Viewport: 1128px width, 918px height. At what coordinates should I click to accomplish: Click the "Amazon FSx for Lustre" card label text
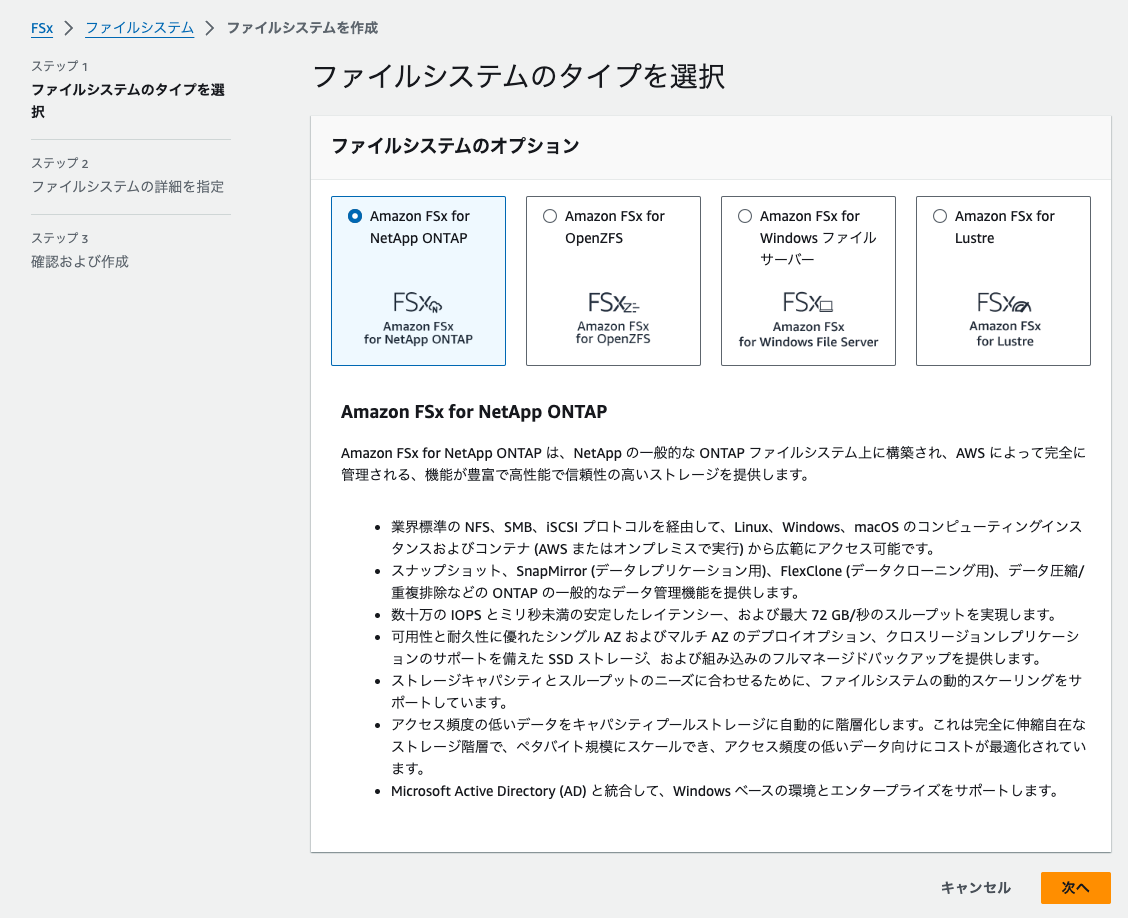tap(1004, 227)
